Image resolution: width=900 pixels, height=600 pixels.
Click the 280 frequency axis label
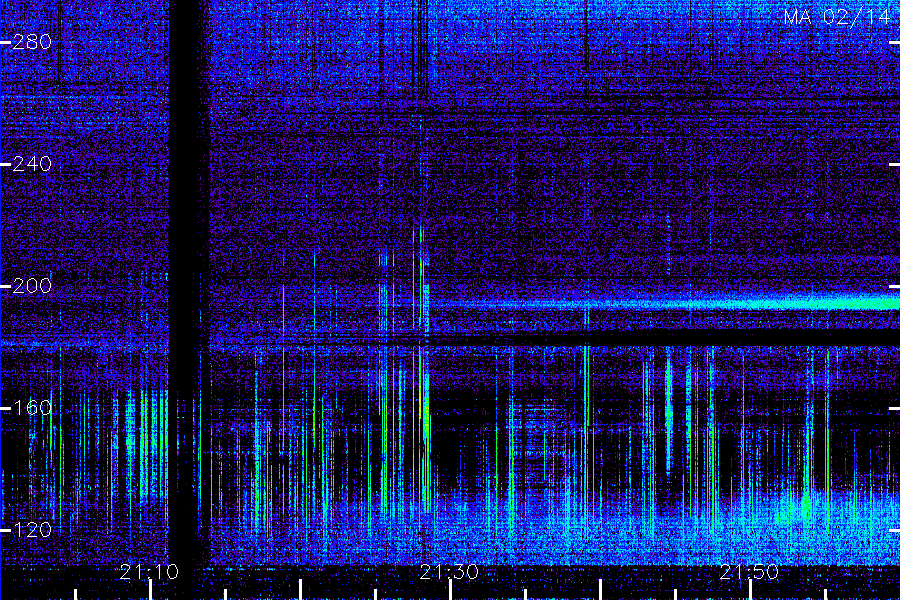coord(32,42)
